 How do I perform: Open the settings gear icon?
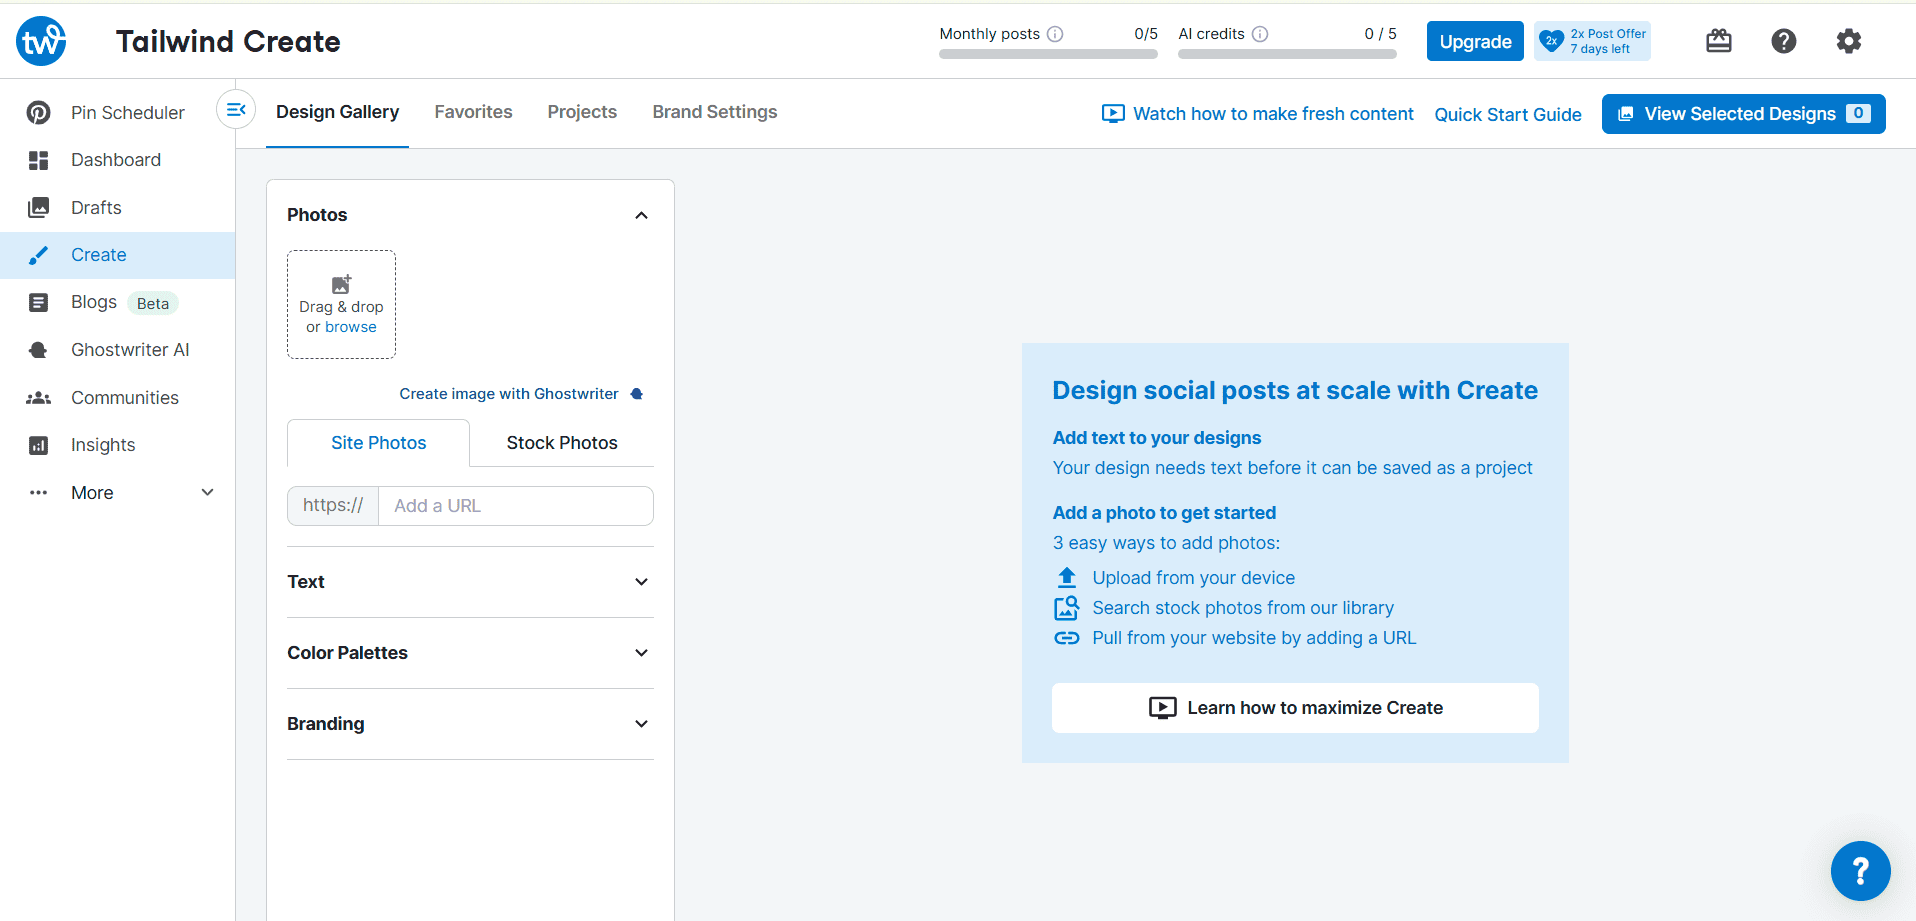1849,41
